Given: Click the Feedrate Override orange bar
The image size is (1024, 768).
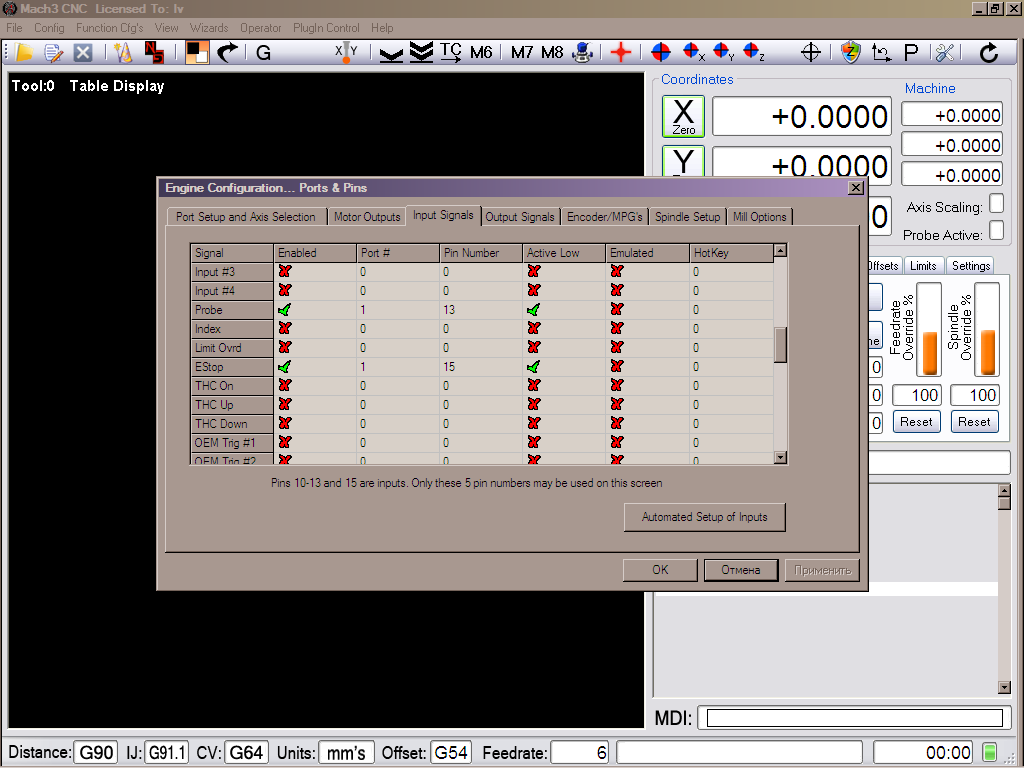Looking at the screenshot, I should click(x=929, y=353).
